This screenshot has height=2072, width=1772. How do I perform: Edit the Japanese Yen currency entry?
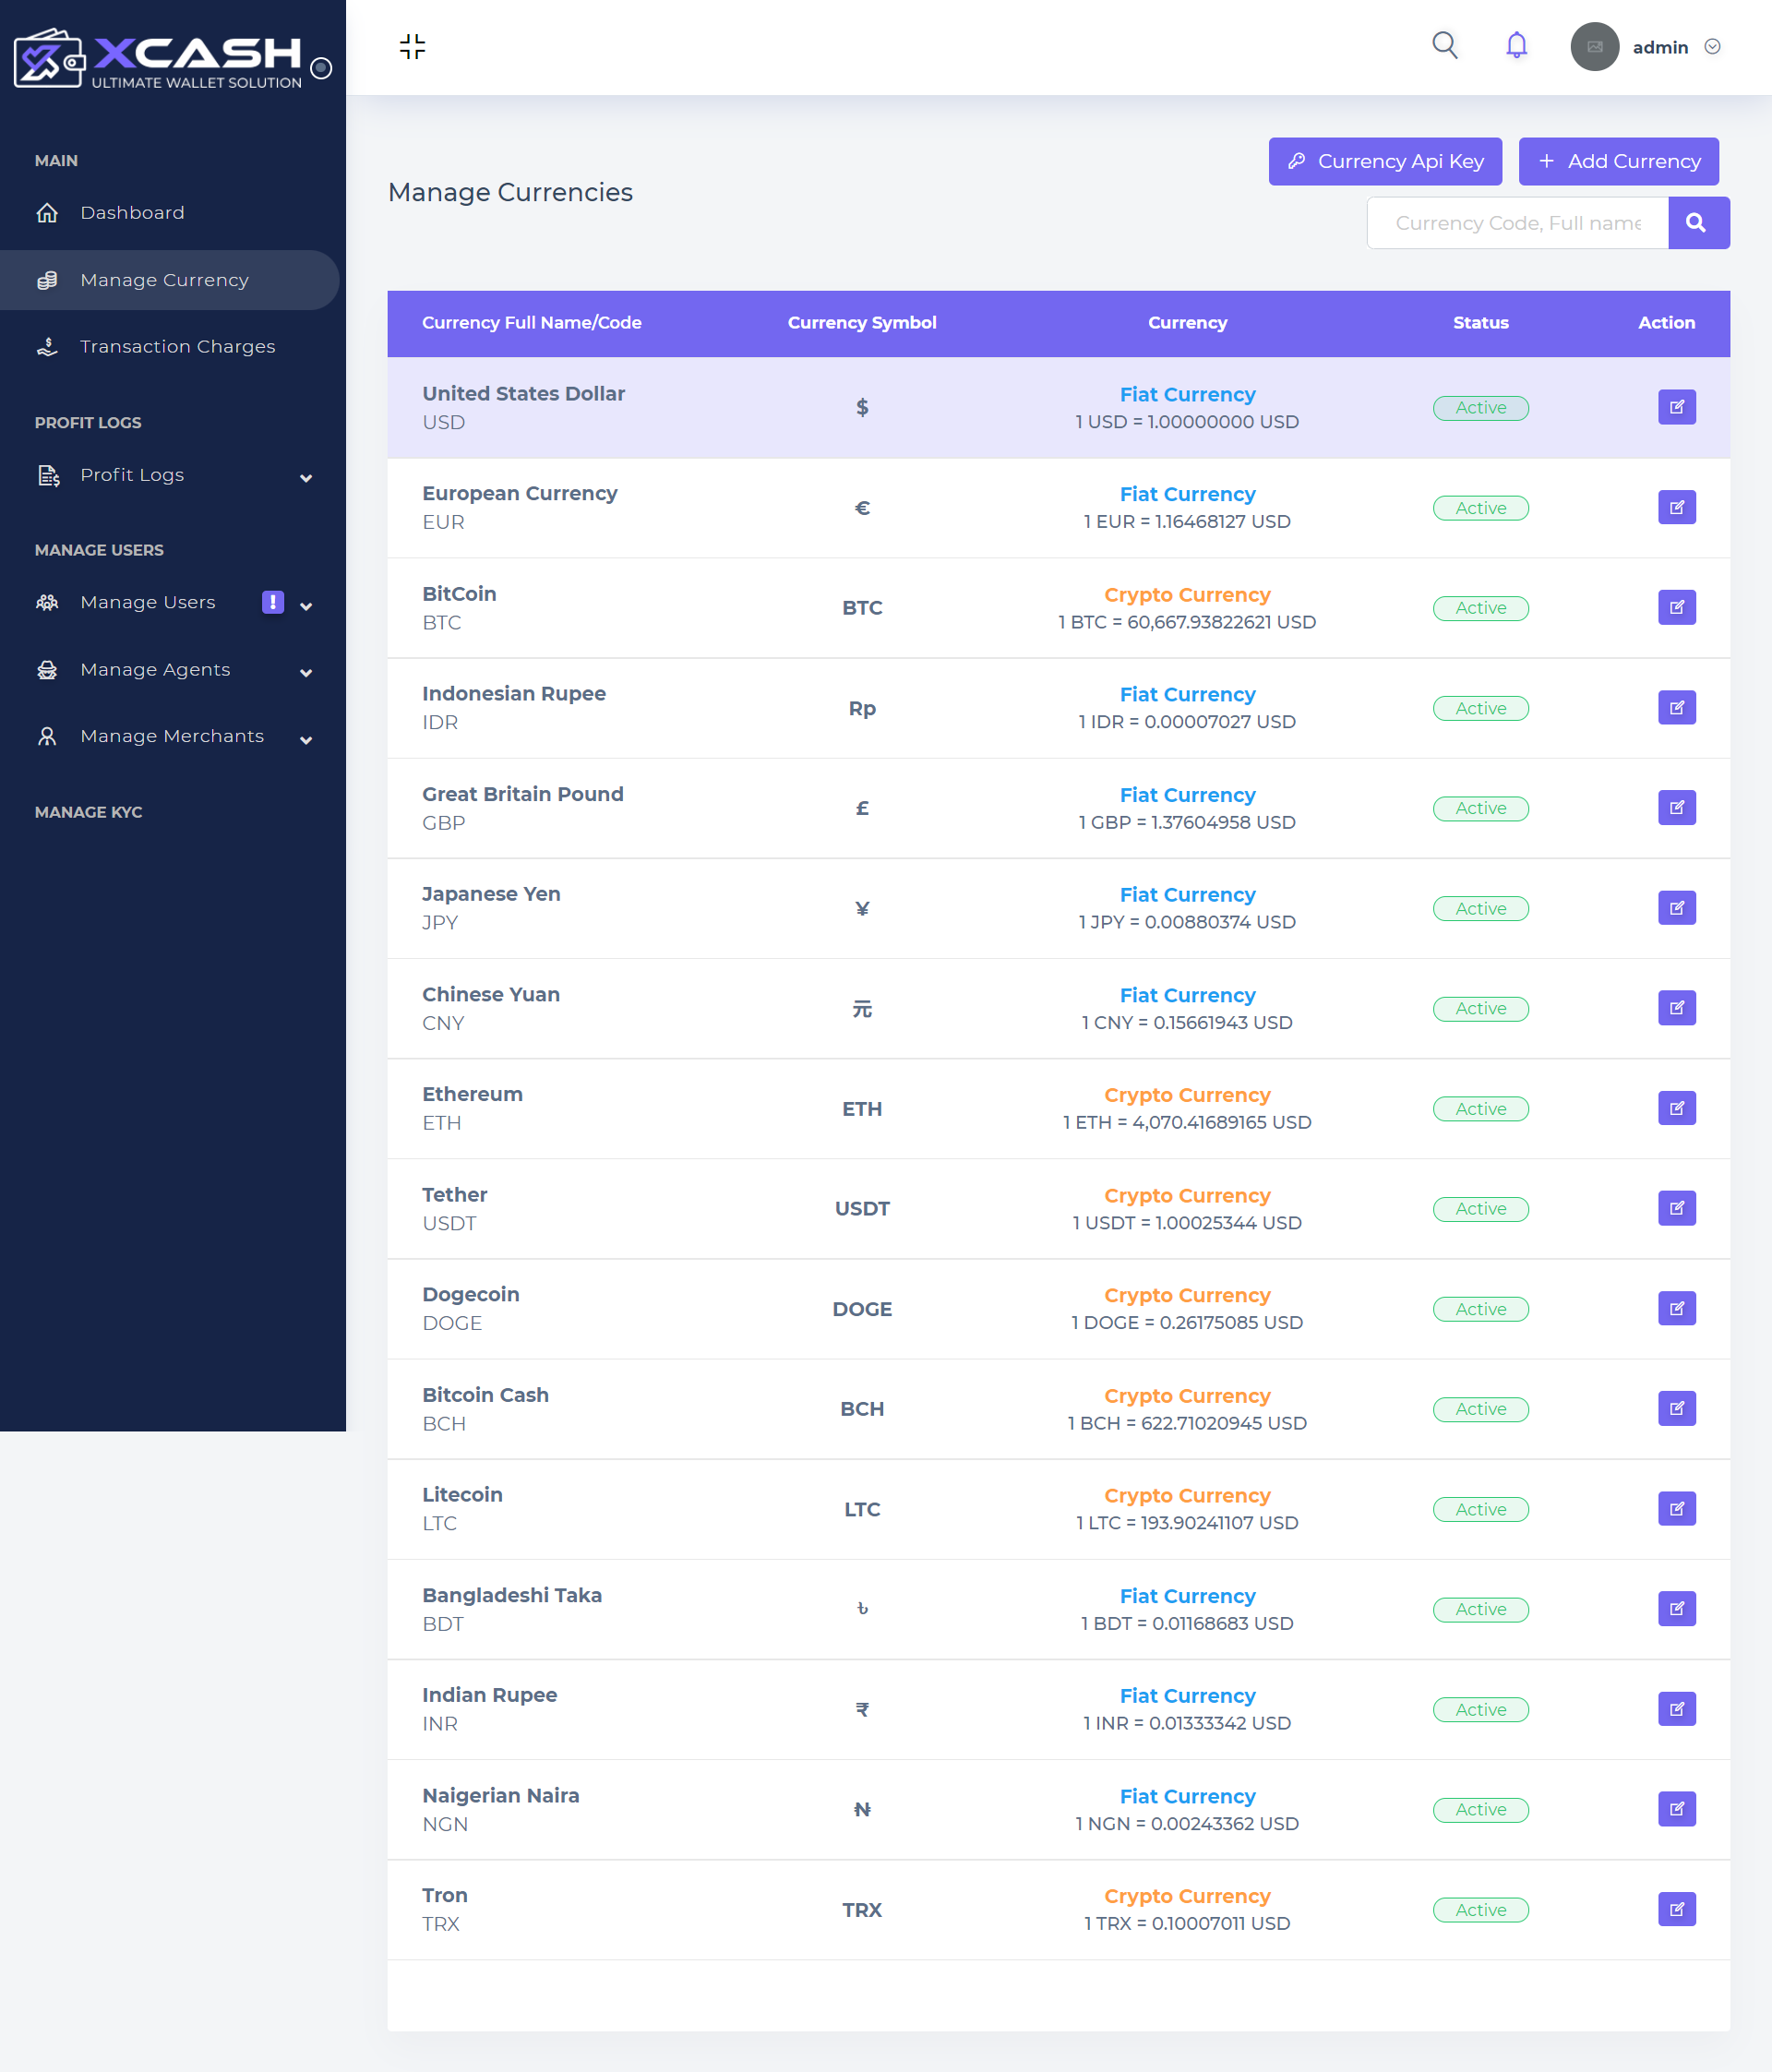[1676, 908]
